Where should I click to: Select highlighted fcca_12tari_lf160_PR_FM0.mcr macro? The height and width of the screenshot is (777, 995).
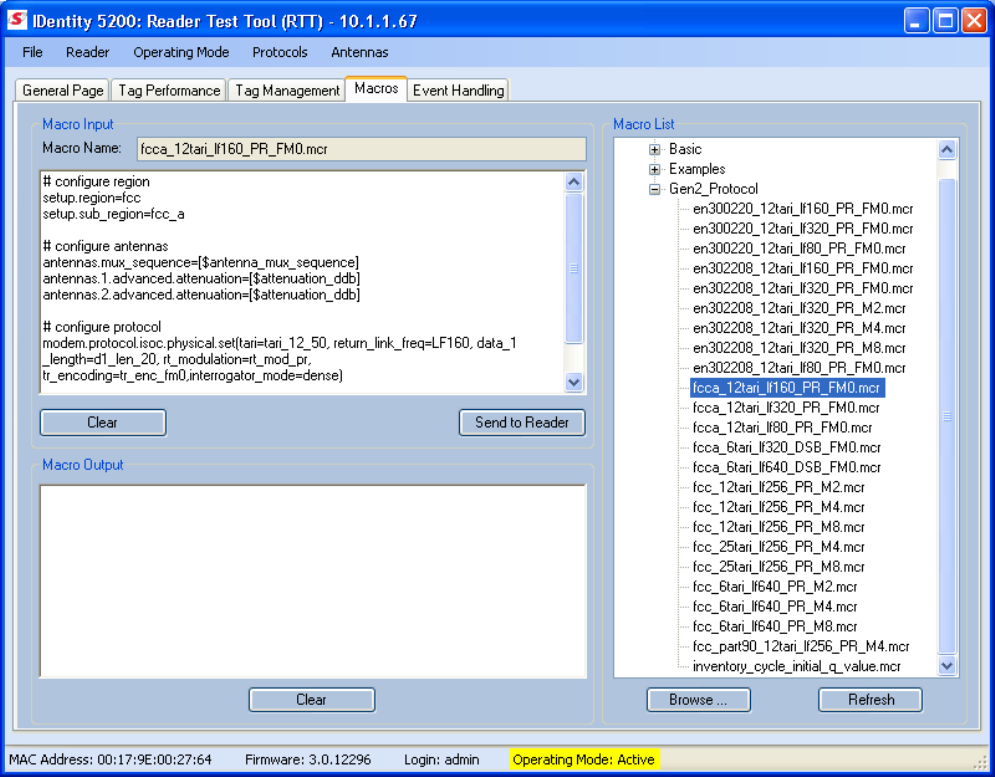[787, 388]
